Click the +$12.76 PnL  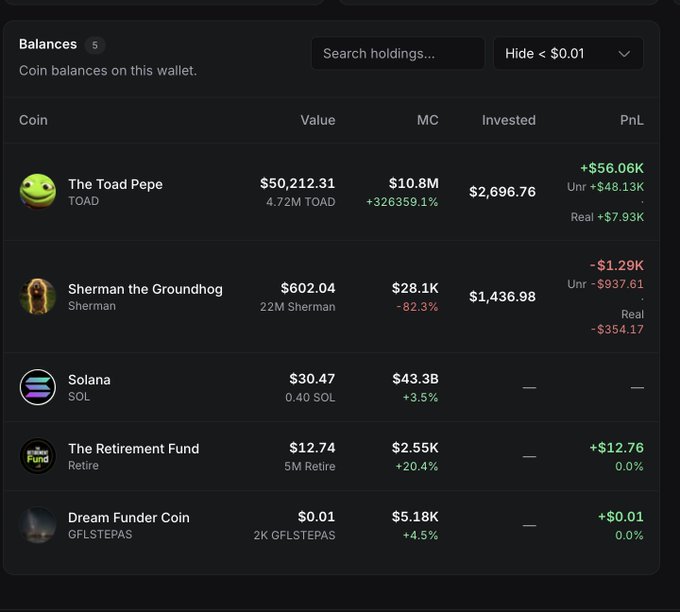tap(616, 448)
